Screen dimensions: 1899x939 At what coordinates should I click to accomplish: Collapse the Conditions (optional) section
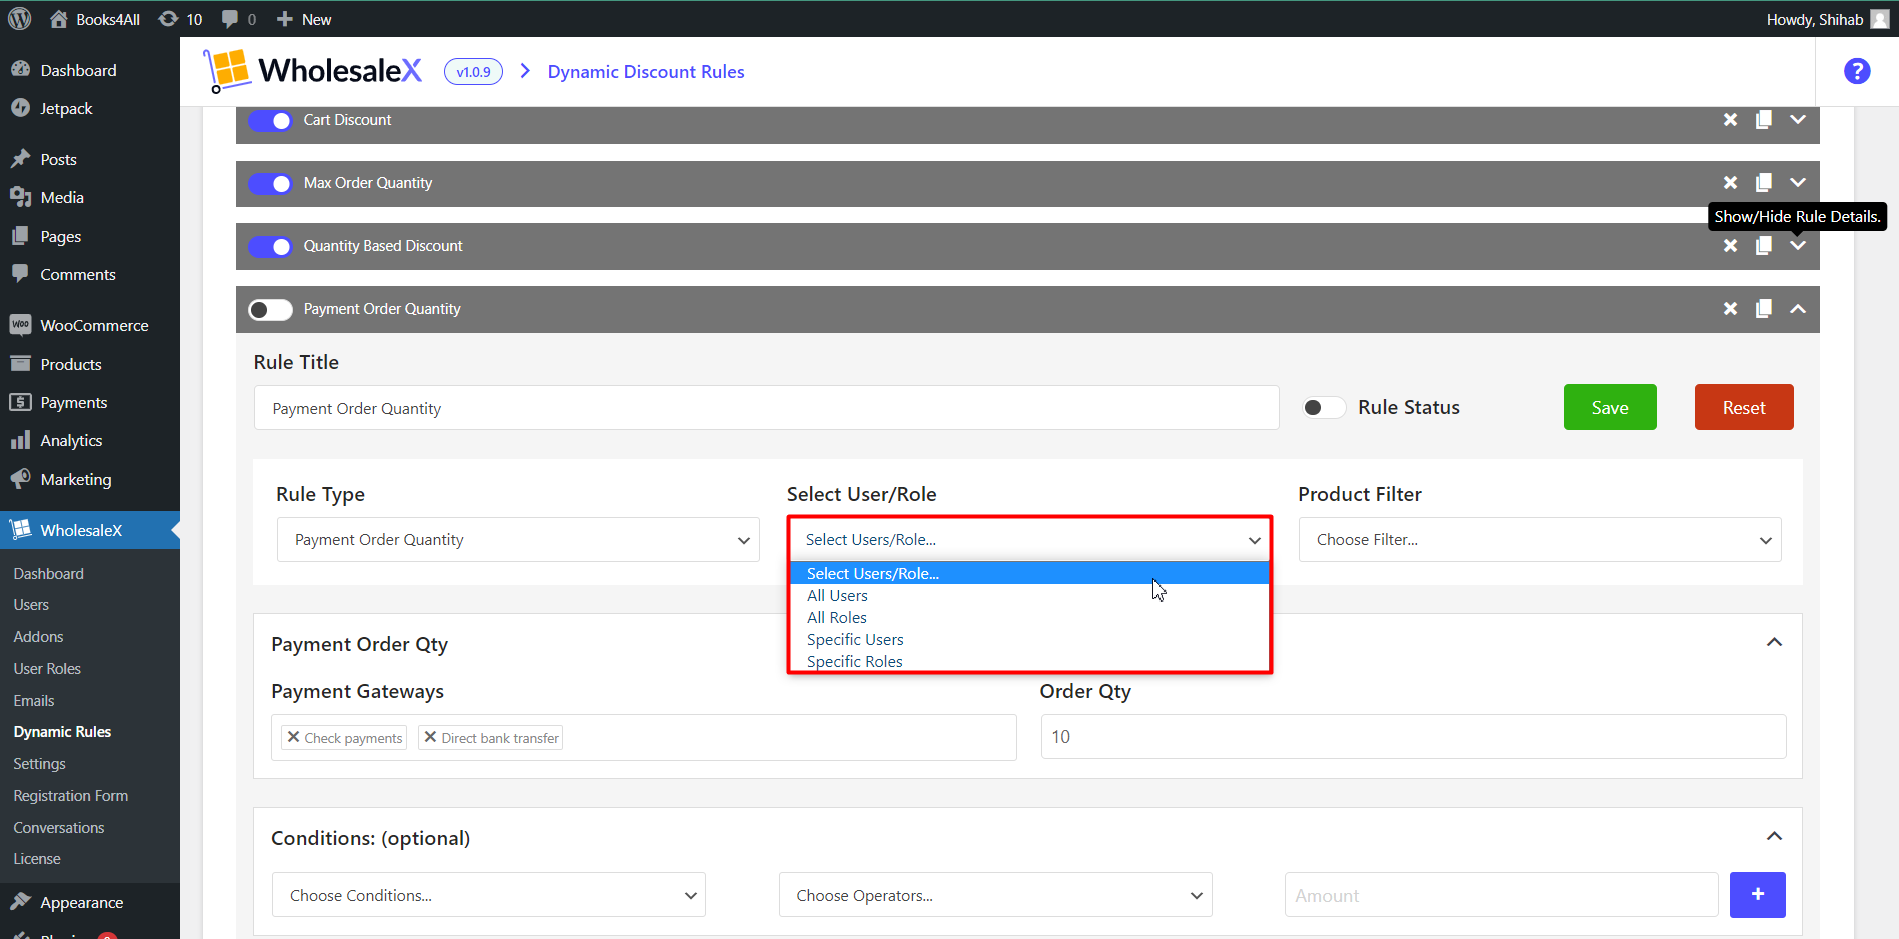coord(1774,836)
